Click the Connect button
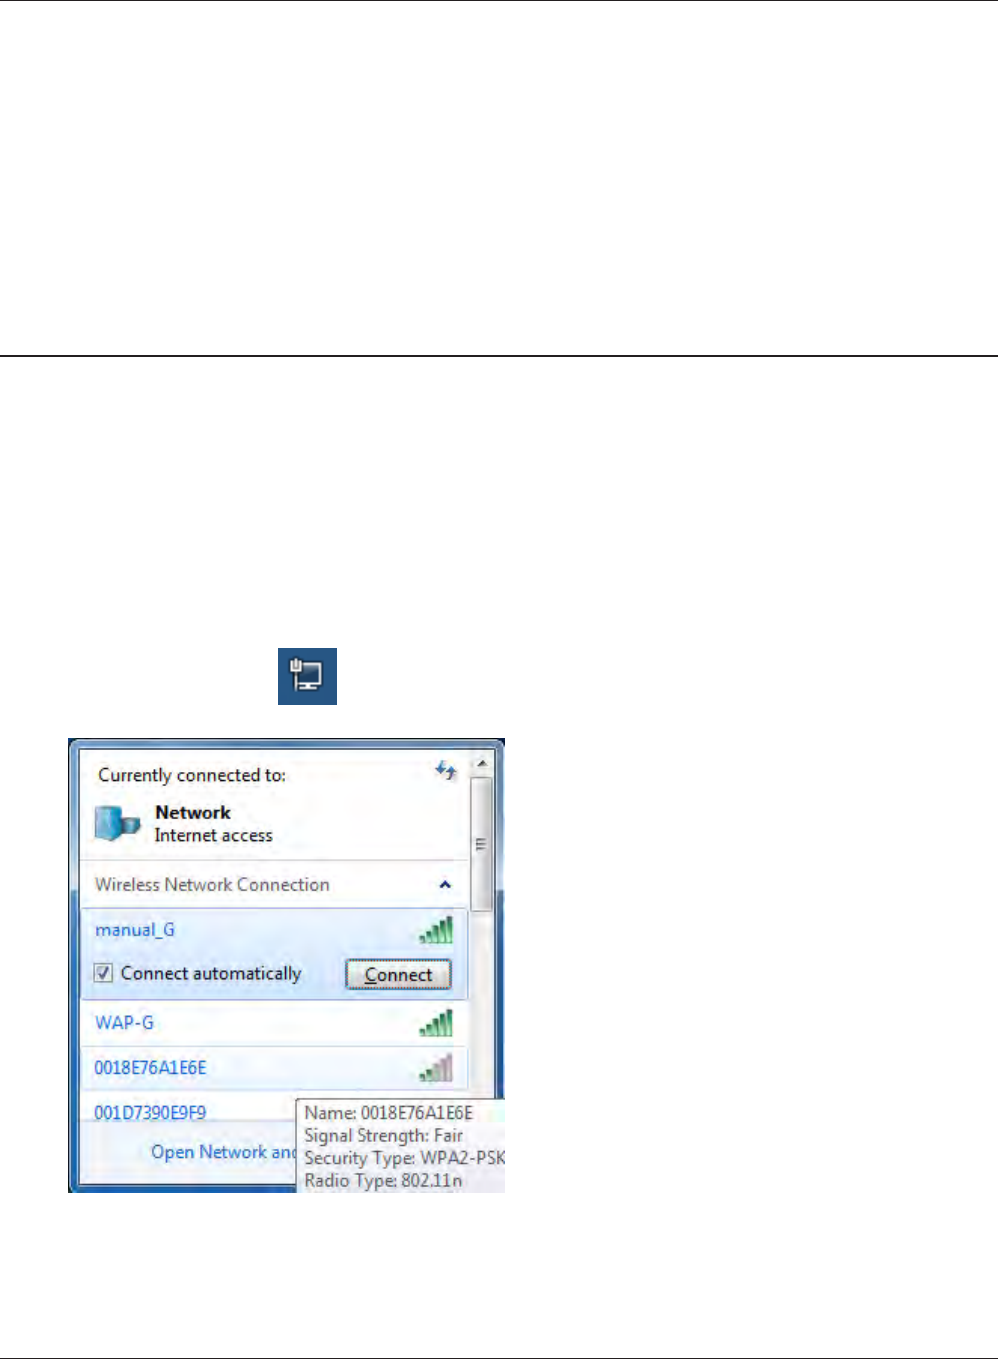This screenshot has height=1359, width=998. pos(398,975)
